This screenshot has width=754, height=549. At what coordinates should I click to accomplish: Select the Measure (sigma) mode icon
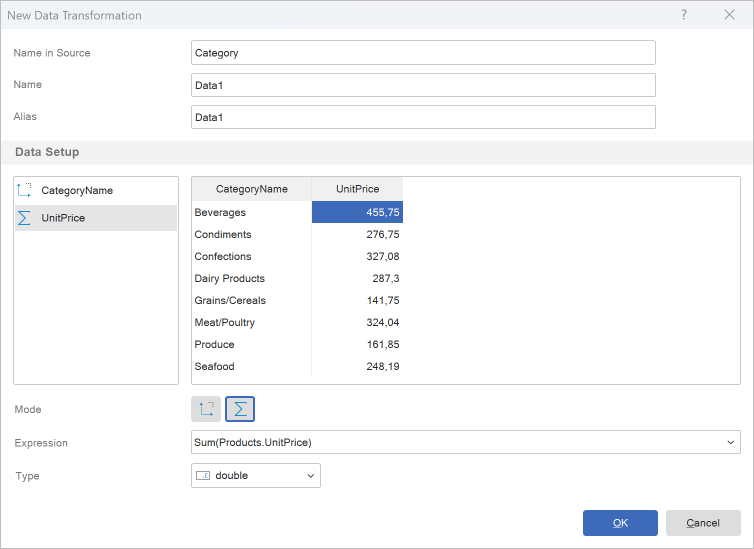pos(240,409)
